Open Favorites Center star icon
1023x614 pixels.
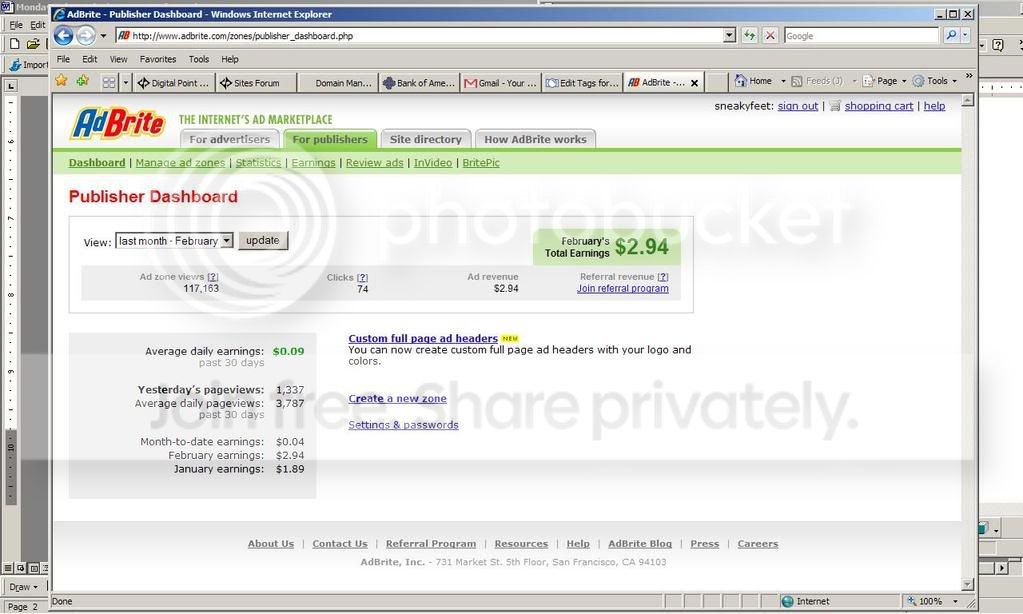(61, 81)
